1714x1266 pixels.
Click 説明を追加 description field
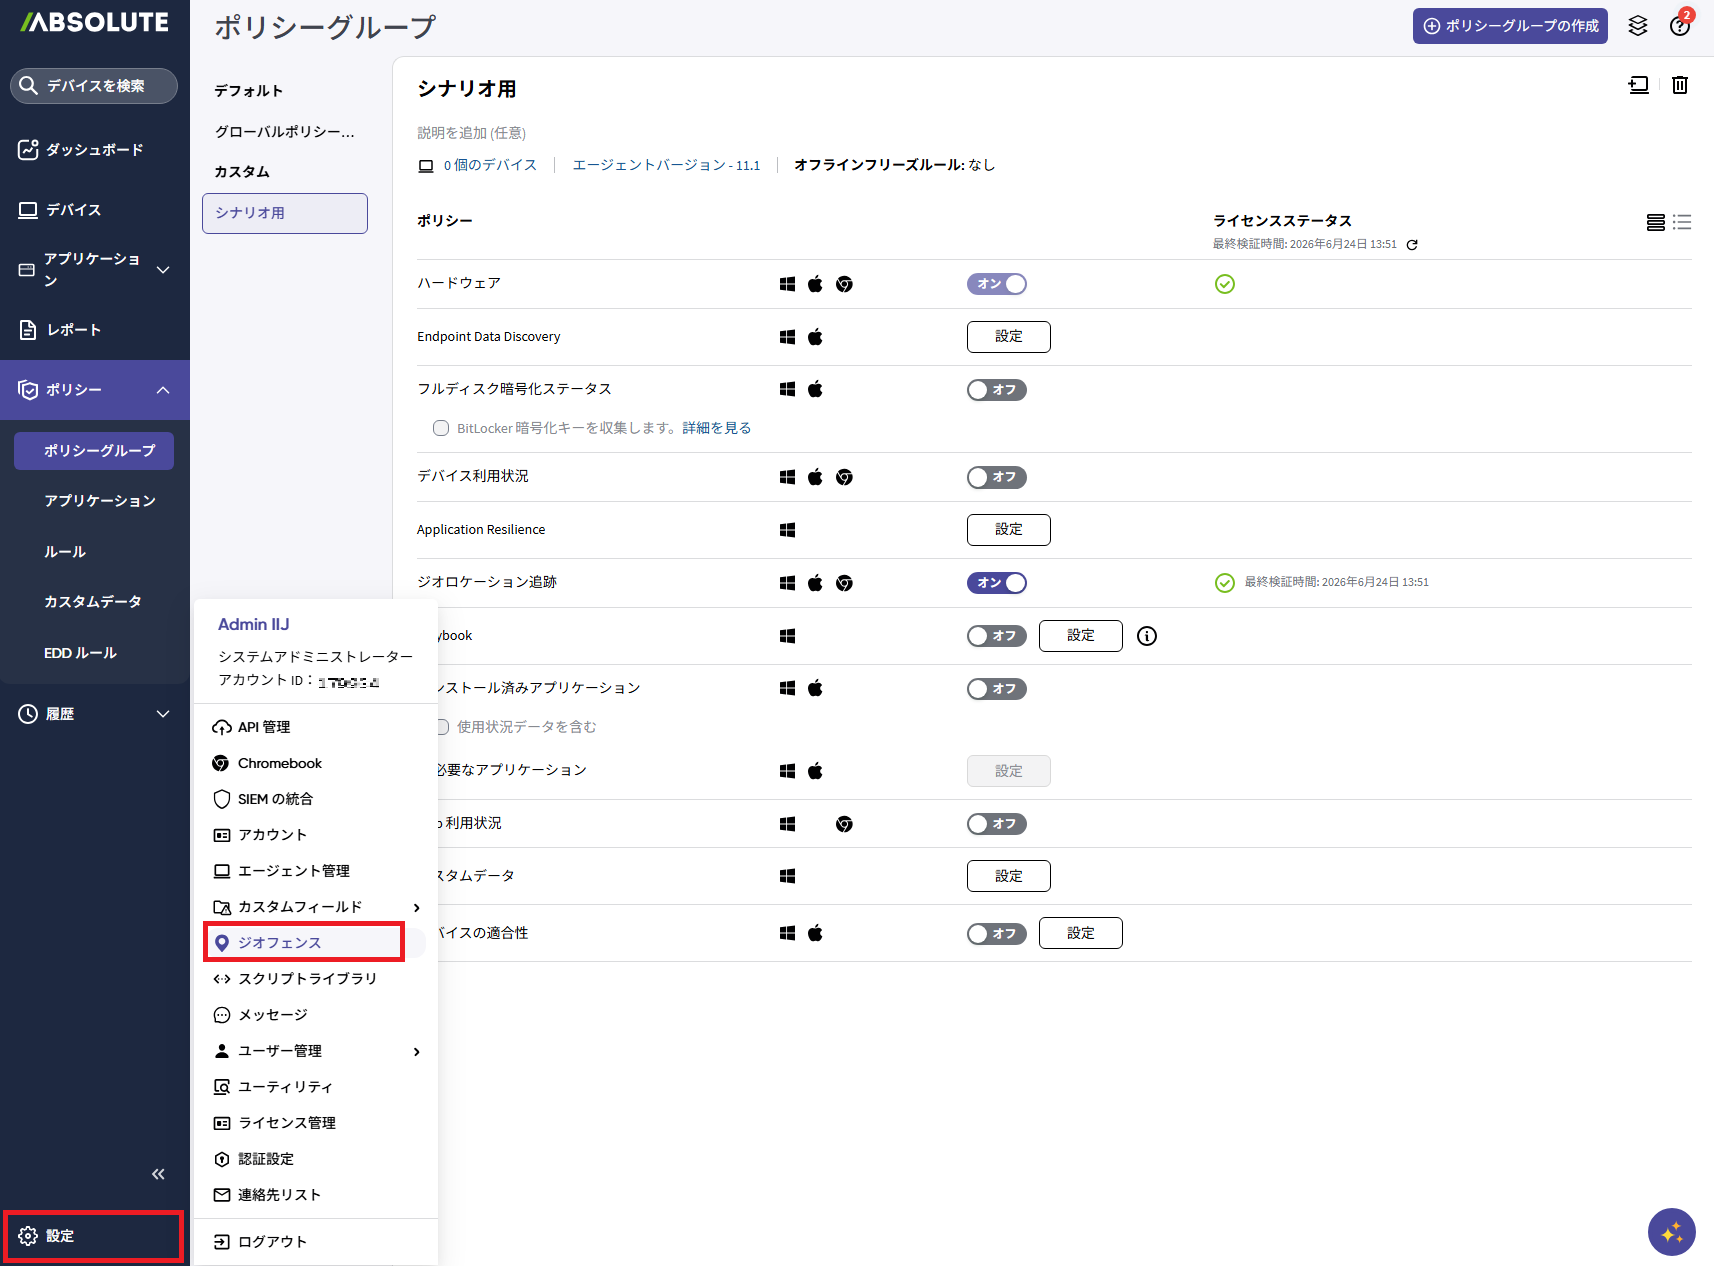[x=471, y=133]
